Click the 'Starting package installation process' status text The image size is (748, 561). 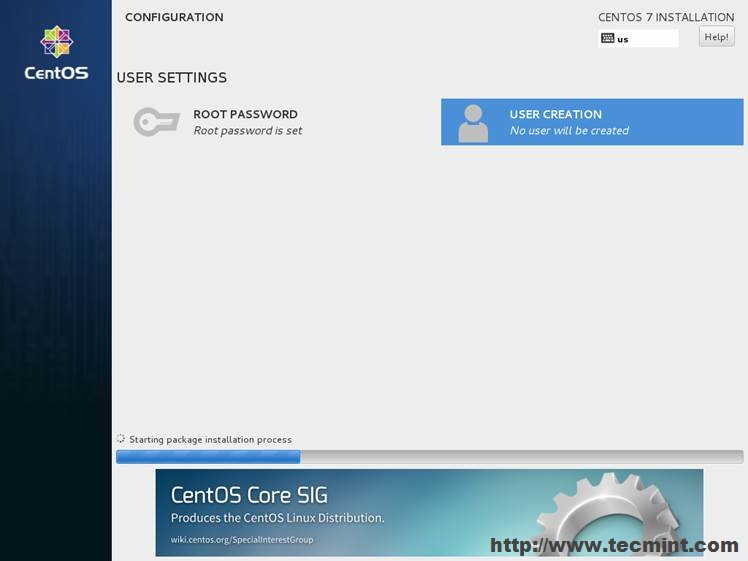(x=210, y=439)
